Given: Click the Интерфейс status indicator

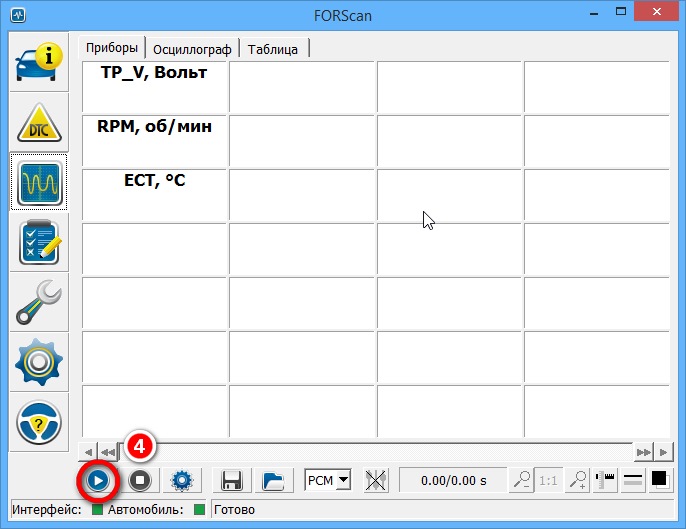Looking at the screenshot, I should tap(97, 509).
